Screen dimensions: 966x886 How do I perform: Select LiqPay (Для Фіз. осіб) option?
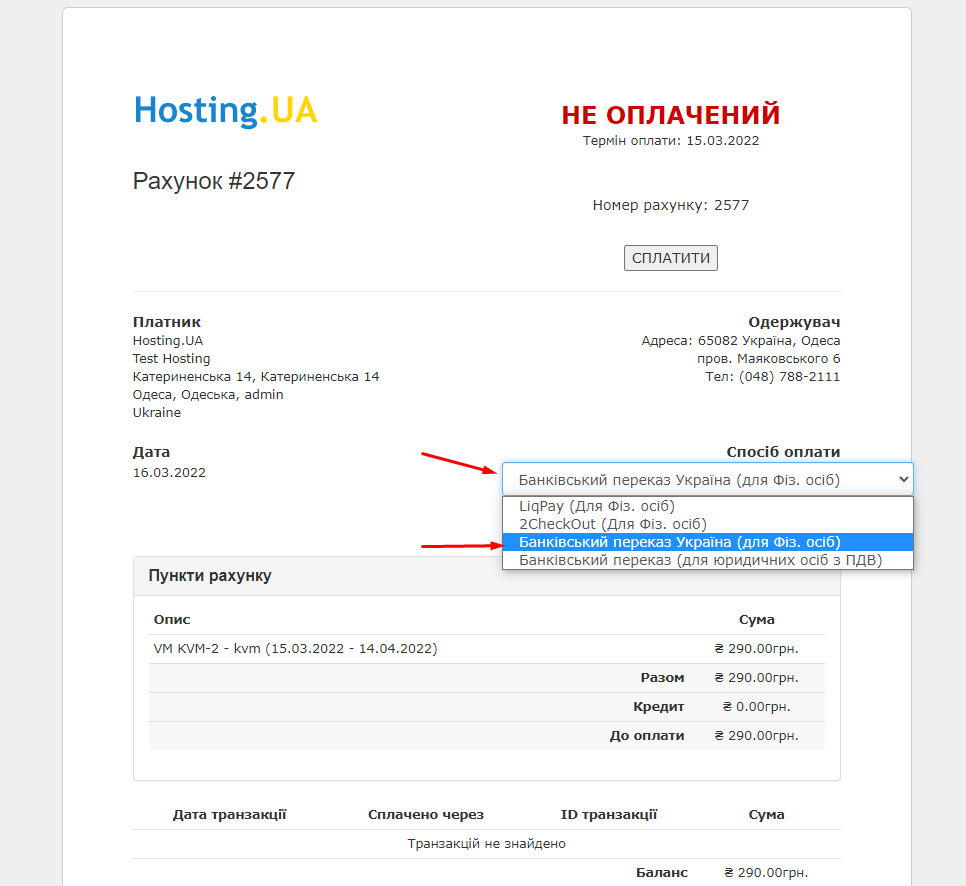[707, 506]
